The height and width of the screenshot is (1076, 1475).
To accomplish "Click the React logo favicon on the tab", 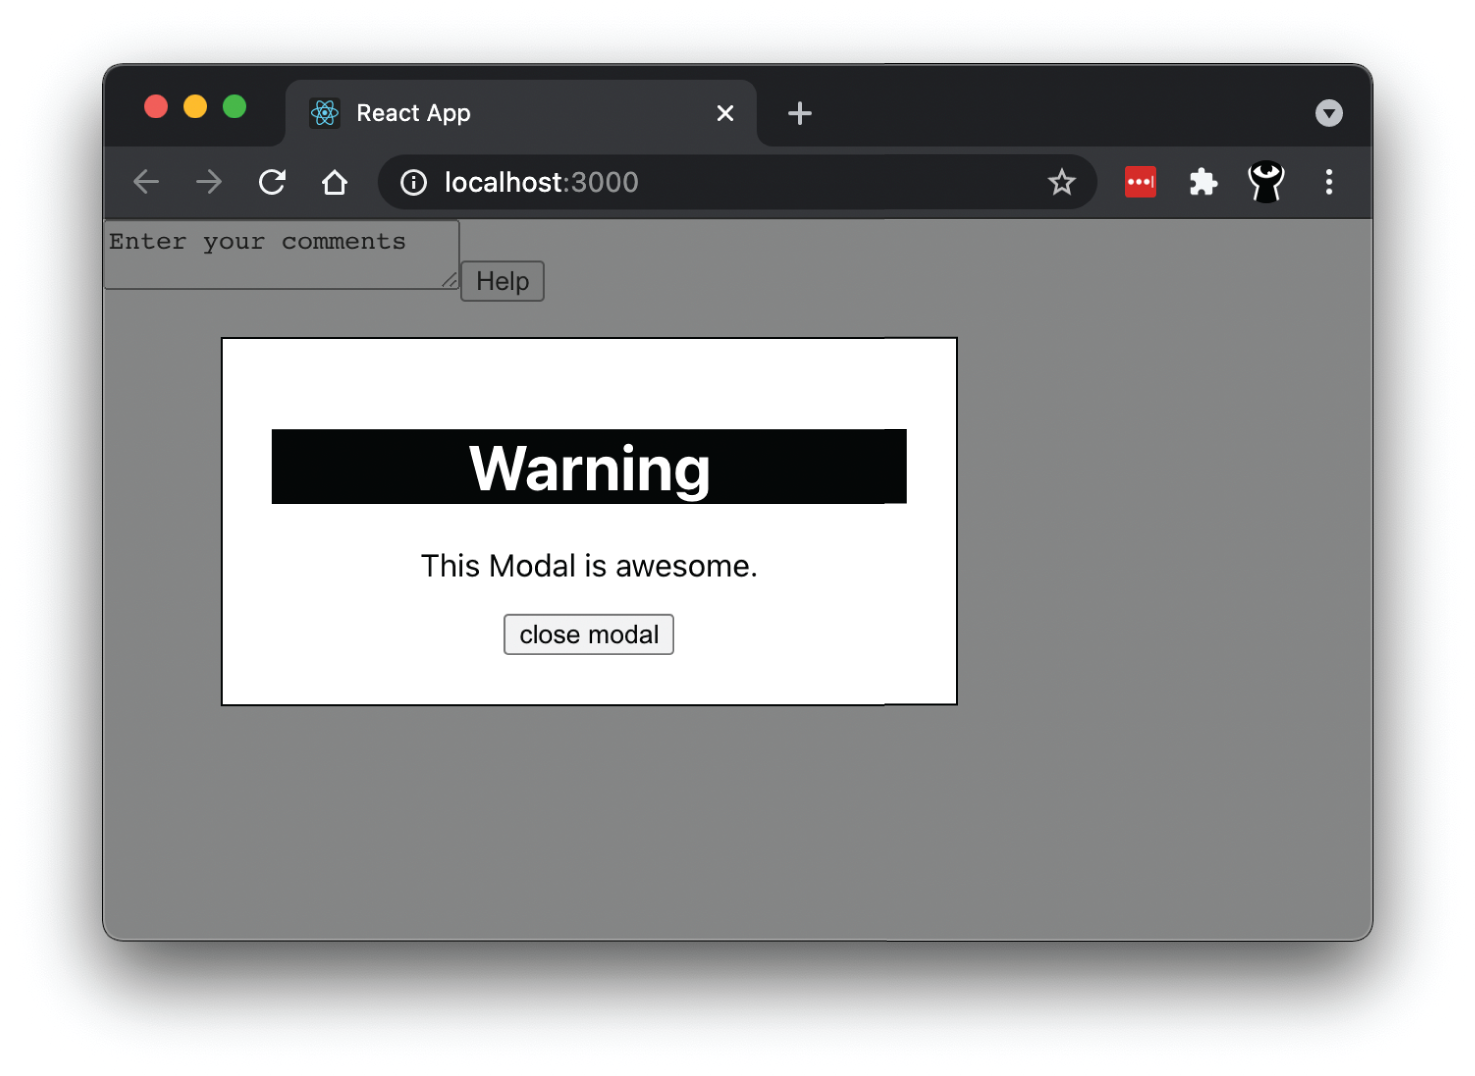I will tap(324, 113).
